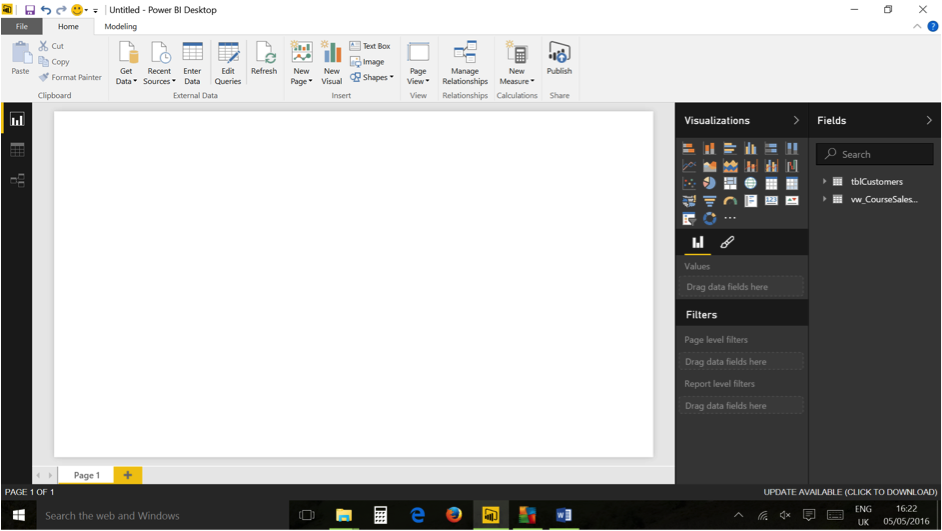The width and height of the screenshot is (942, 531).
Task: Select the clustered column chart visualization
Action: (750, 148)
